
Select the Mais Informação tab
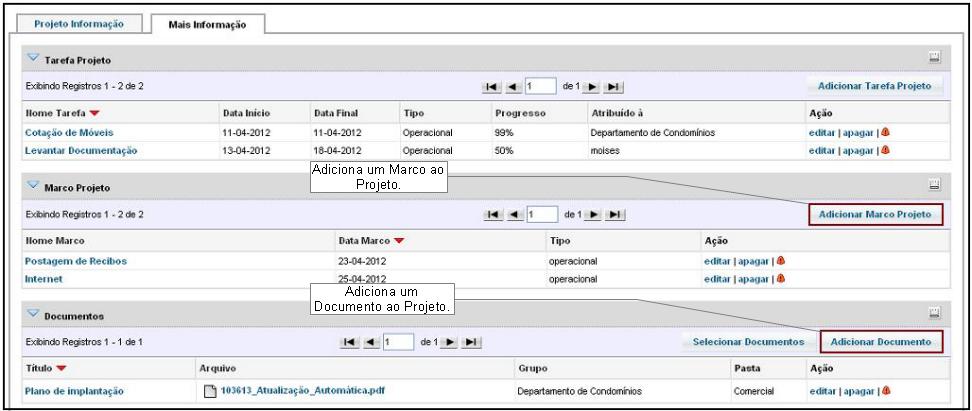pyautogui.click(x=207, y=25)
